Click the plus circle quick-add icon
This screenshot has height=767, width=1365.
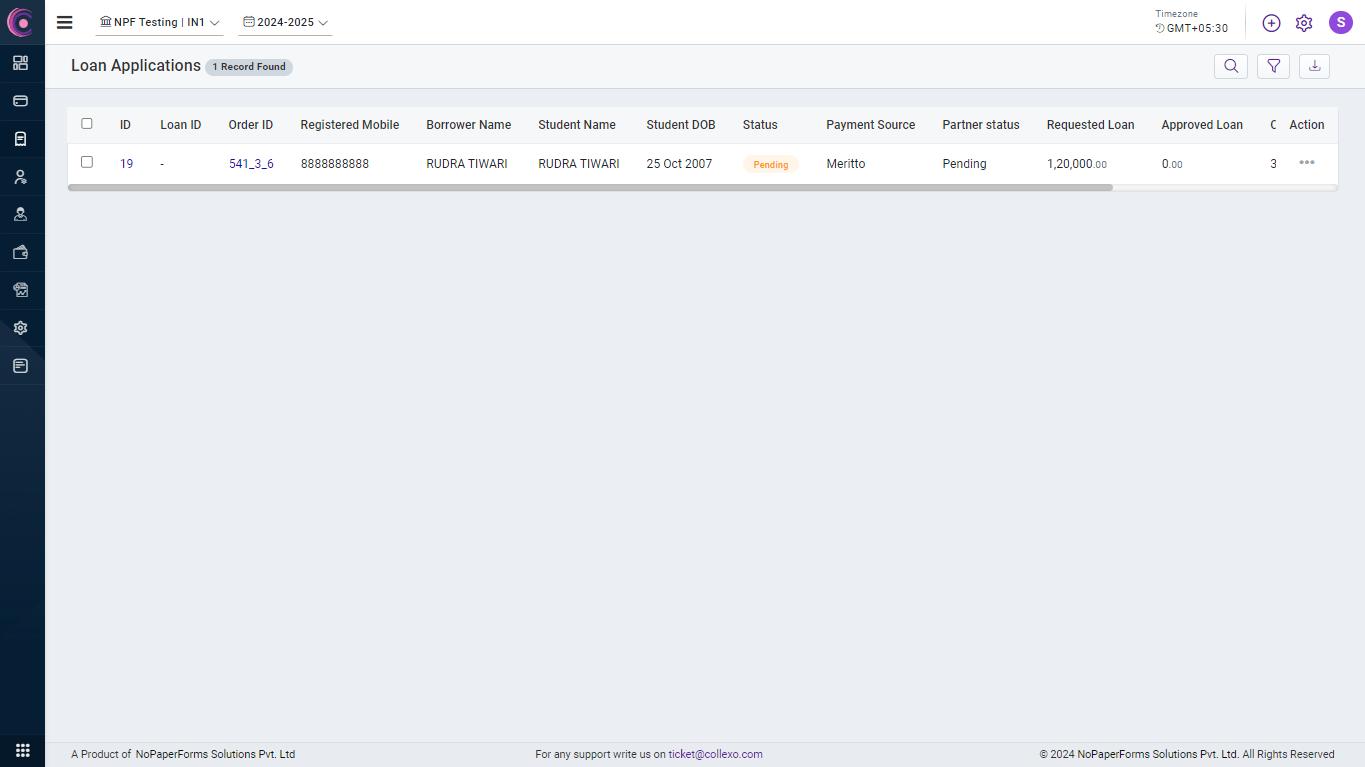1271,23
